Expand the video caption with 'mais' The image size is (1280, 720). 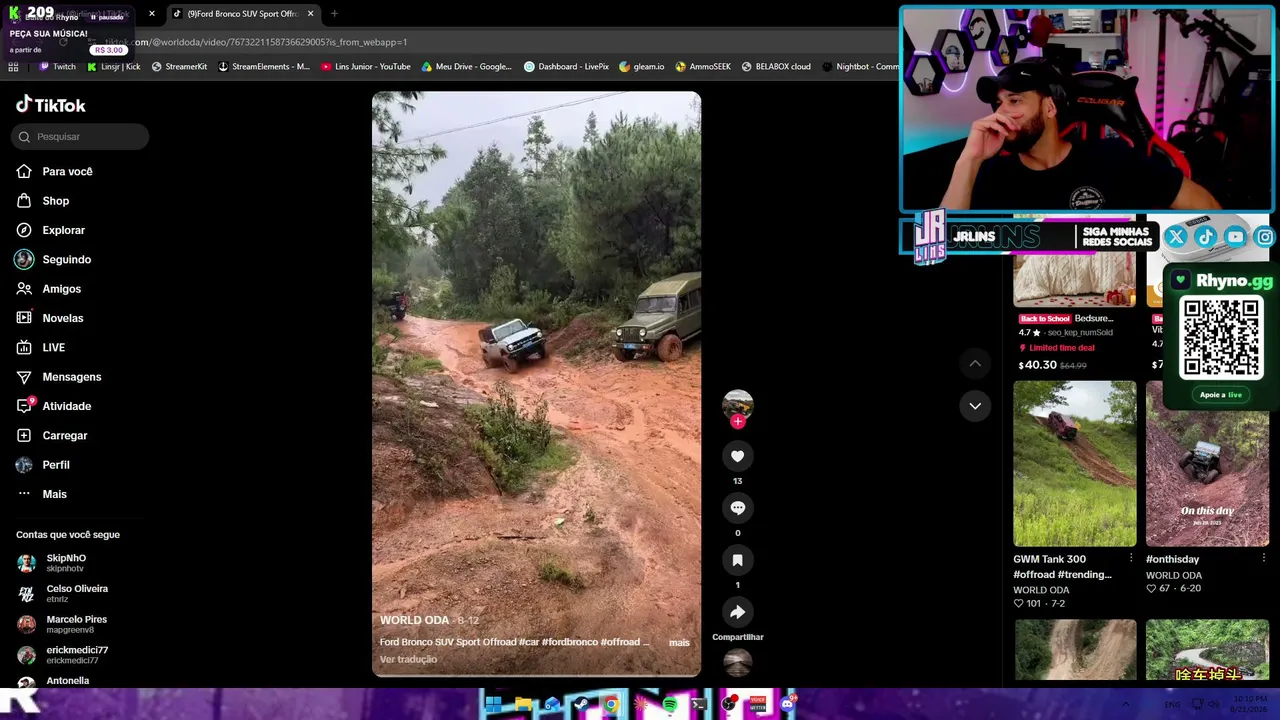point(679,643)
